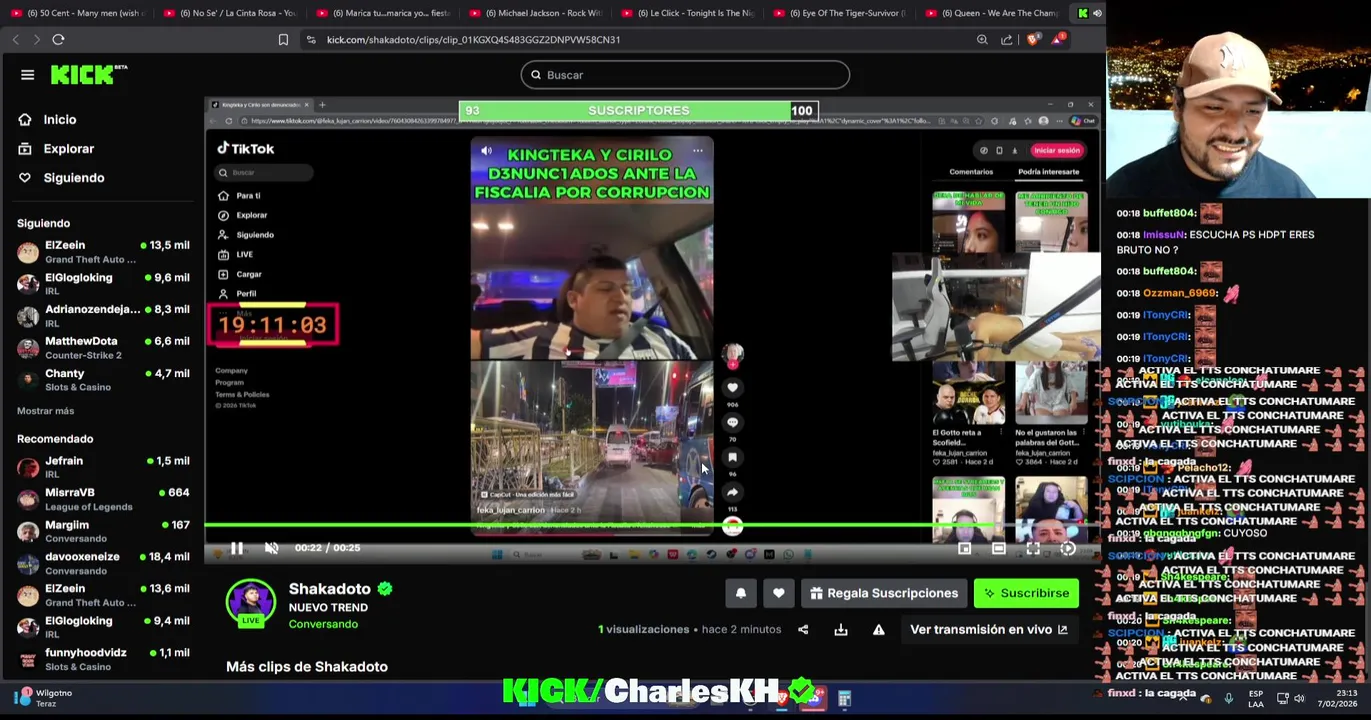Open MisrraVB League of Legends channel
The width and height of the screenshot is (1371, 720).
coord(103,499)
